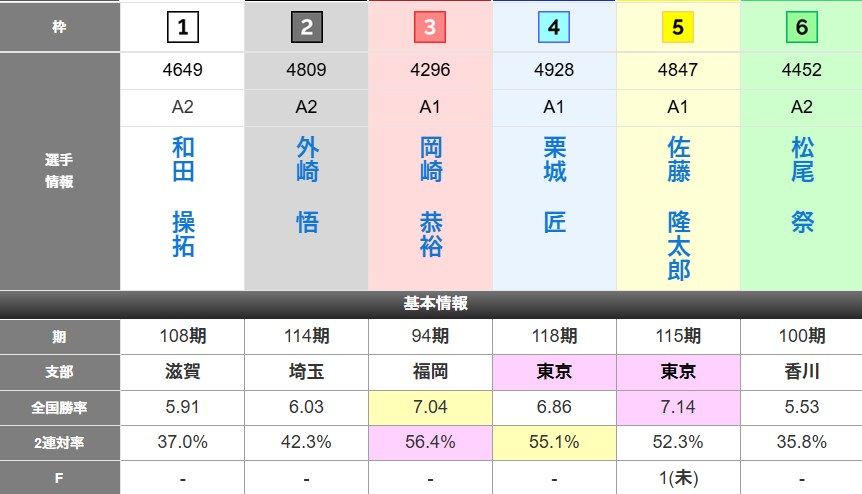Viewport: 862px width, 494px height.
Task: Click the 7.14 national win rate cell
Action: click(x=679, y=407)
